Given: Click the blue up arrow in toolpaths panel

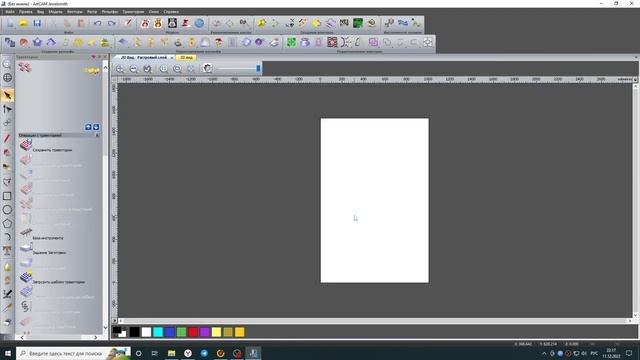Looking at the screenshot, I should tap(88, 127).
